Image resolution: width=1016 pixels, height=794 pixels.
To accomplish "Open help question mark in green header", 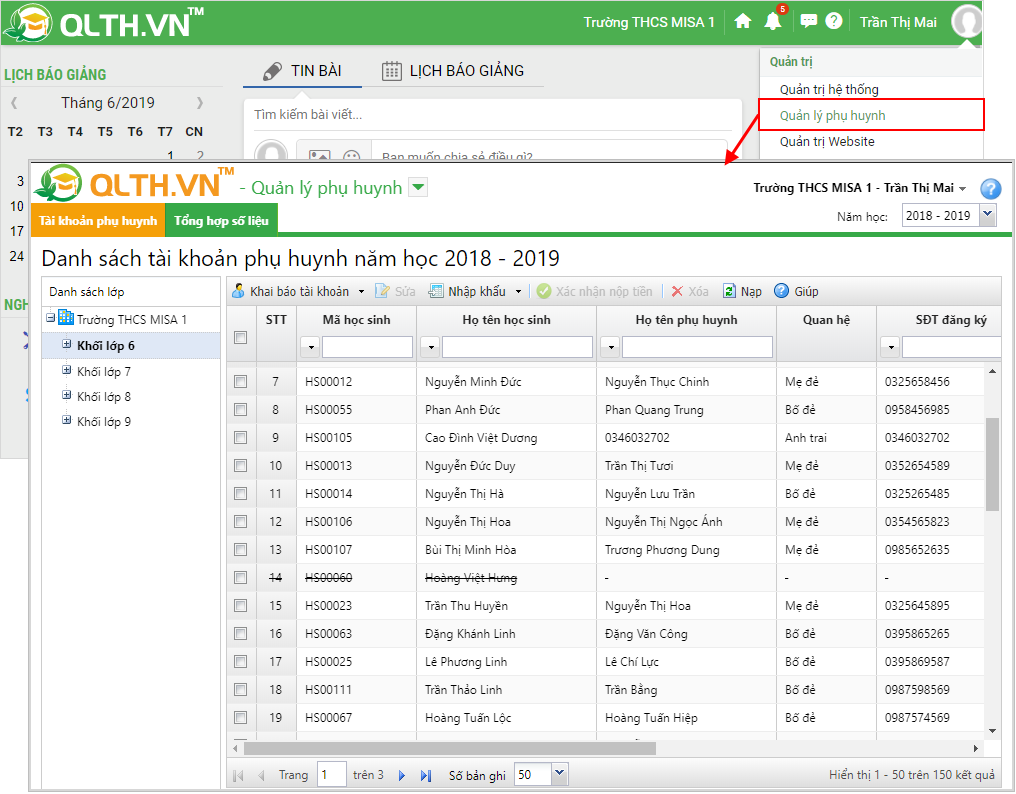I will point(833,21).
